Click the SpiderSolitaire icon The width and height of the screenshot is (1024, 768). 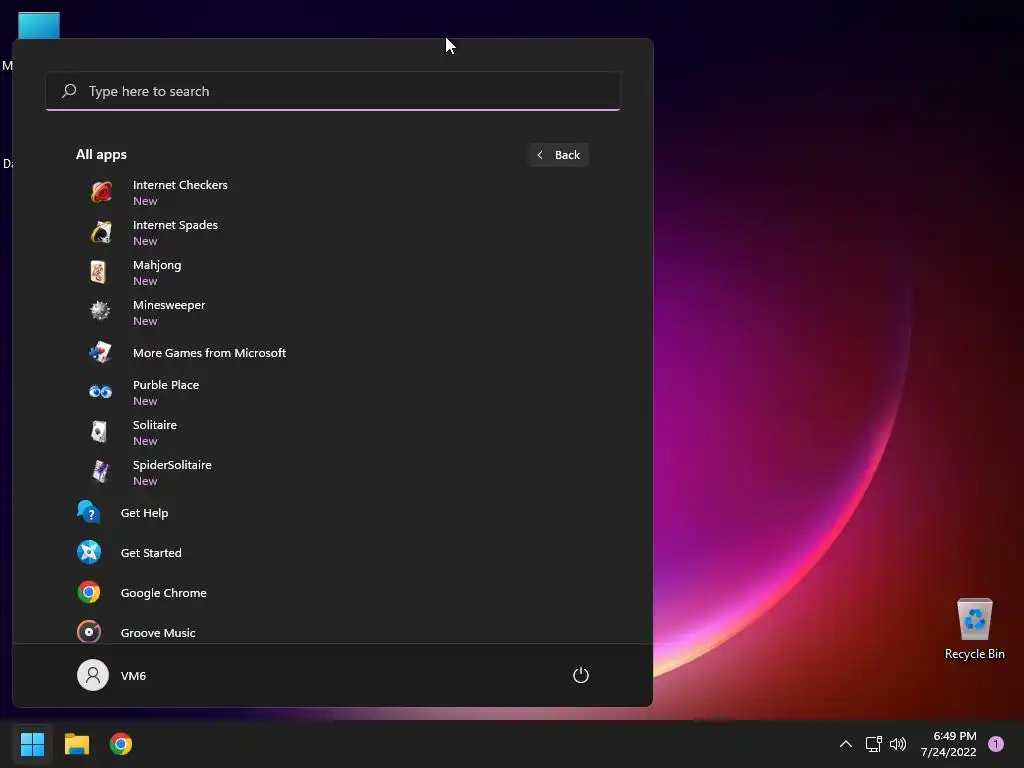coord(101,472)
